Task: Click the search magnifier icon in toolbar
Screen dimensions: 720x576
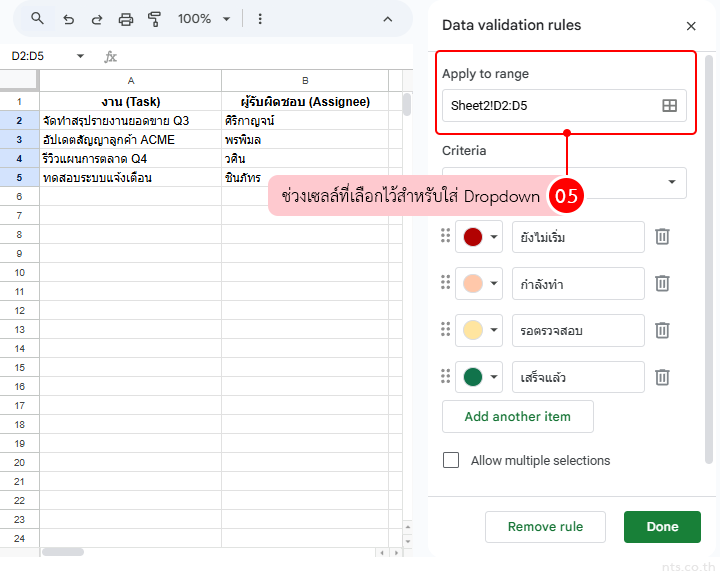Action: (x=37, y=19)
